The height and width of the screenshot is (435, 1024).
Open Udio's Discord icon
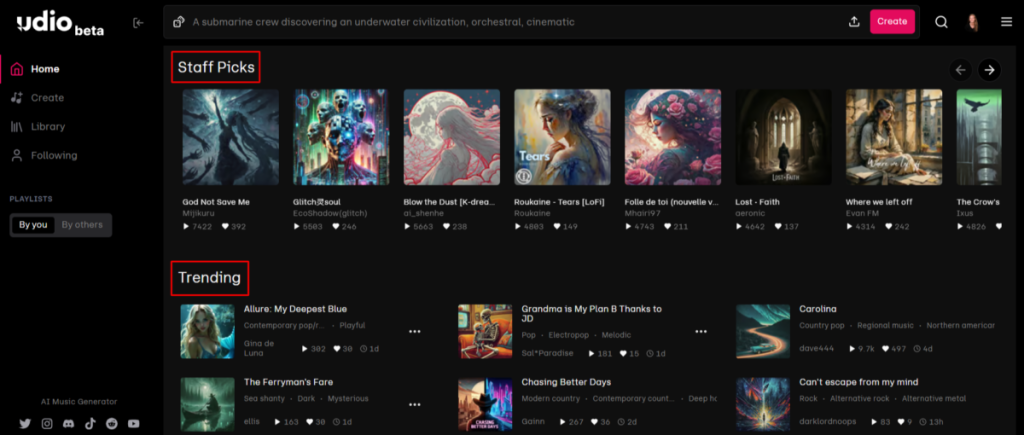click(x=69, y=423)
